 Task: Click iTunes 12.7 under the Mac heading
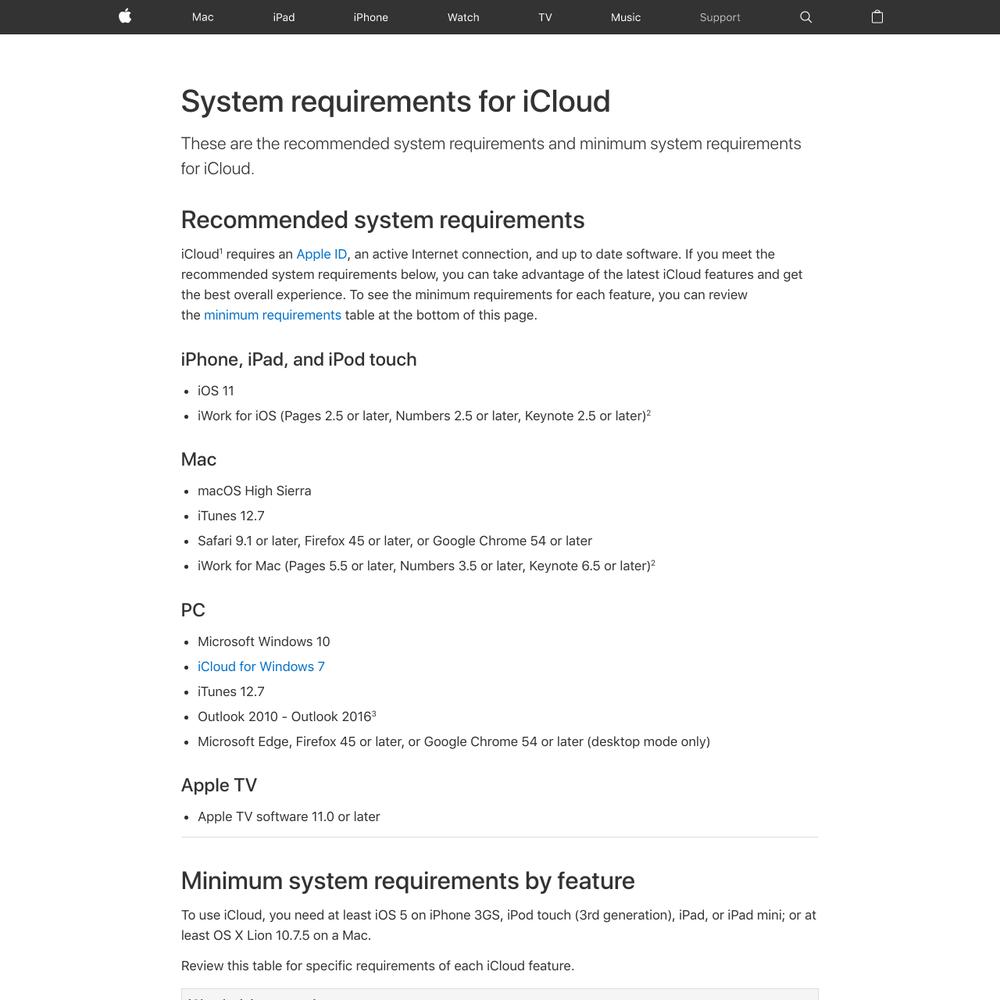[x=231, y=516]
